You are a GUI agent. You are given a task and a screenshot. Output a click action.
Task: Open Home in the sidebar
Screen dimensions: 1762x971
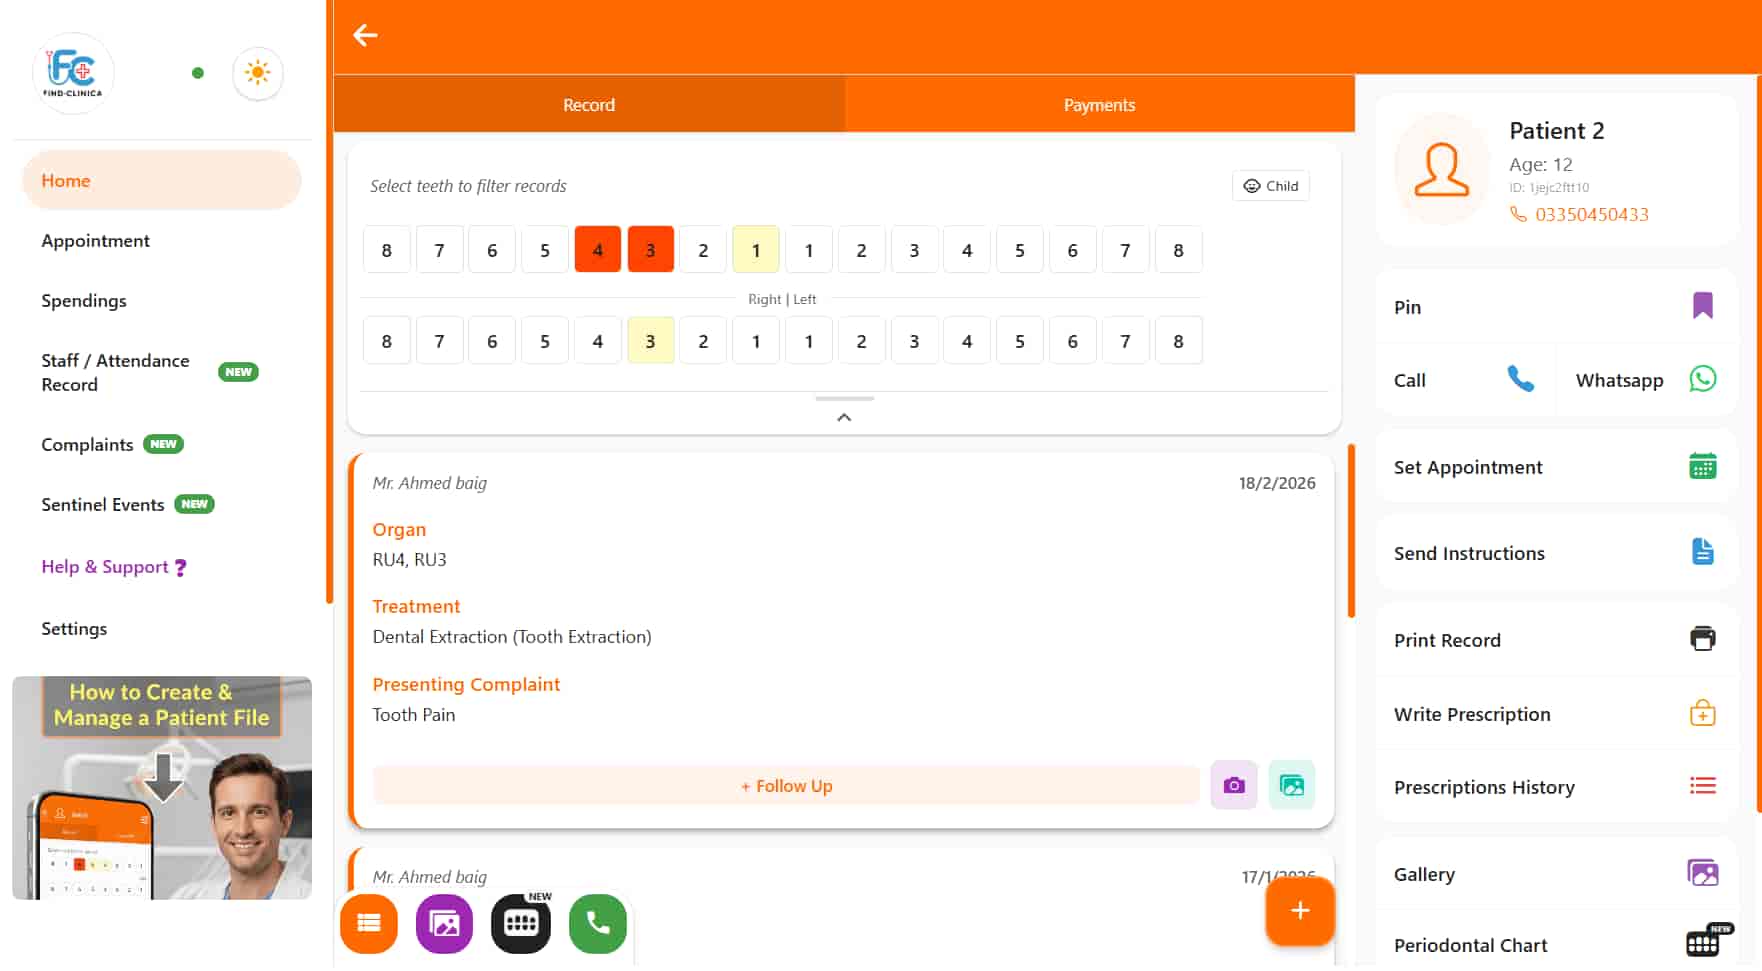click(x=161, y=181)
